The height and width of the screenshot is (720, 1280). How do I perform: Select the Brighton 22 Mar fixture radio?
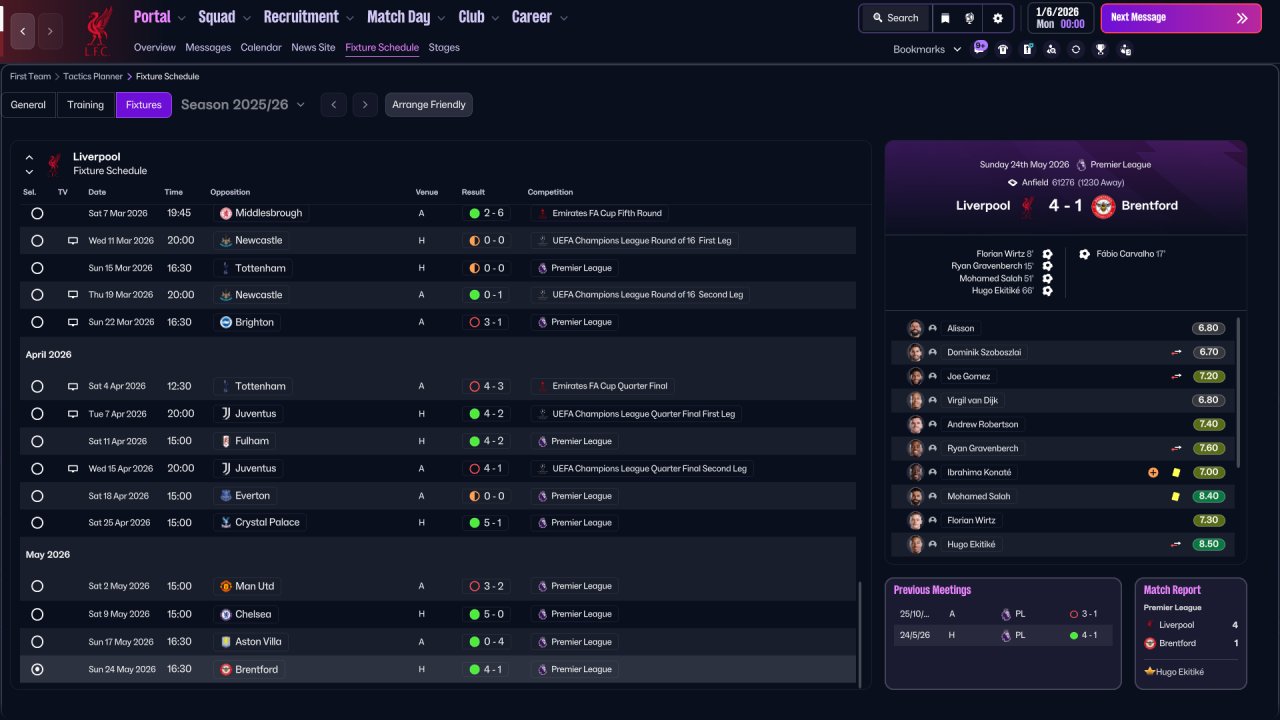tap(37, 323)
